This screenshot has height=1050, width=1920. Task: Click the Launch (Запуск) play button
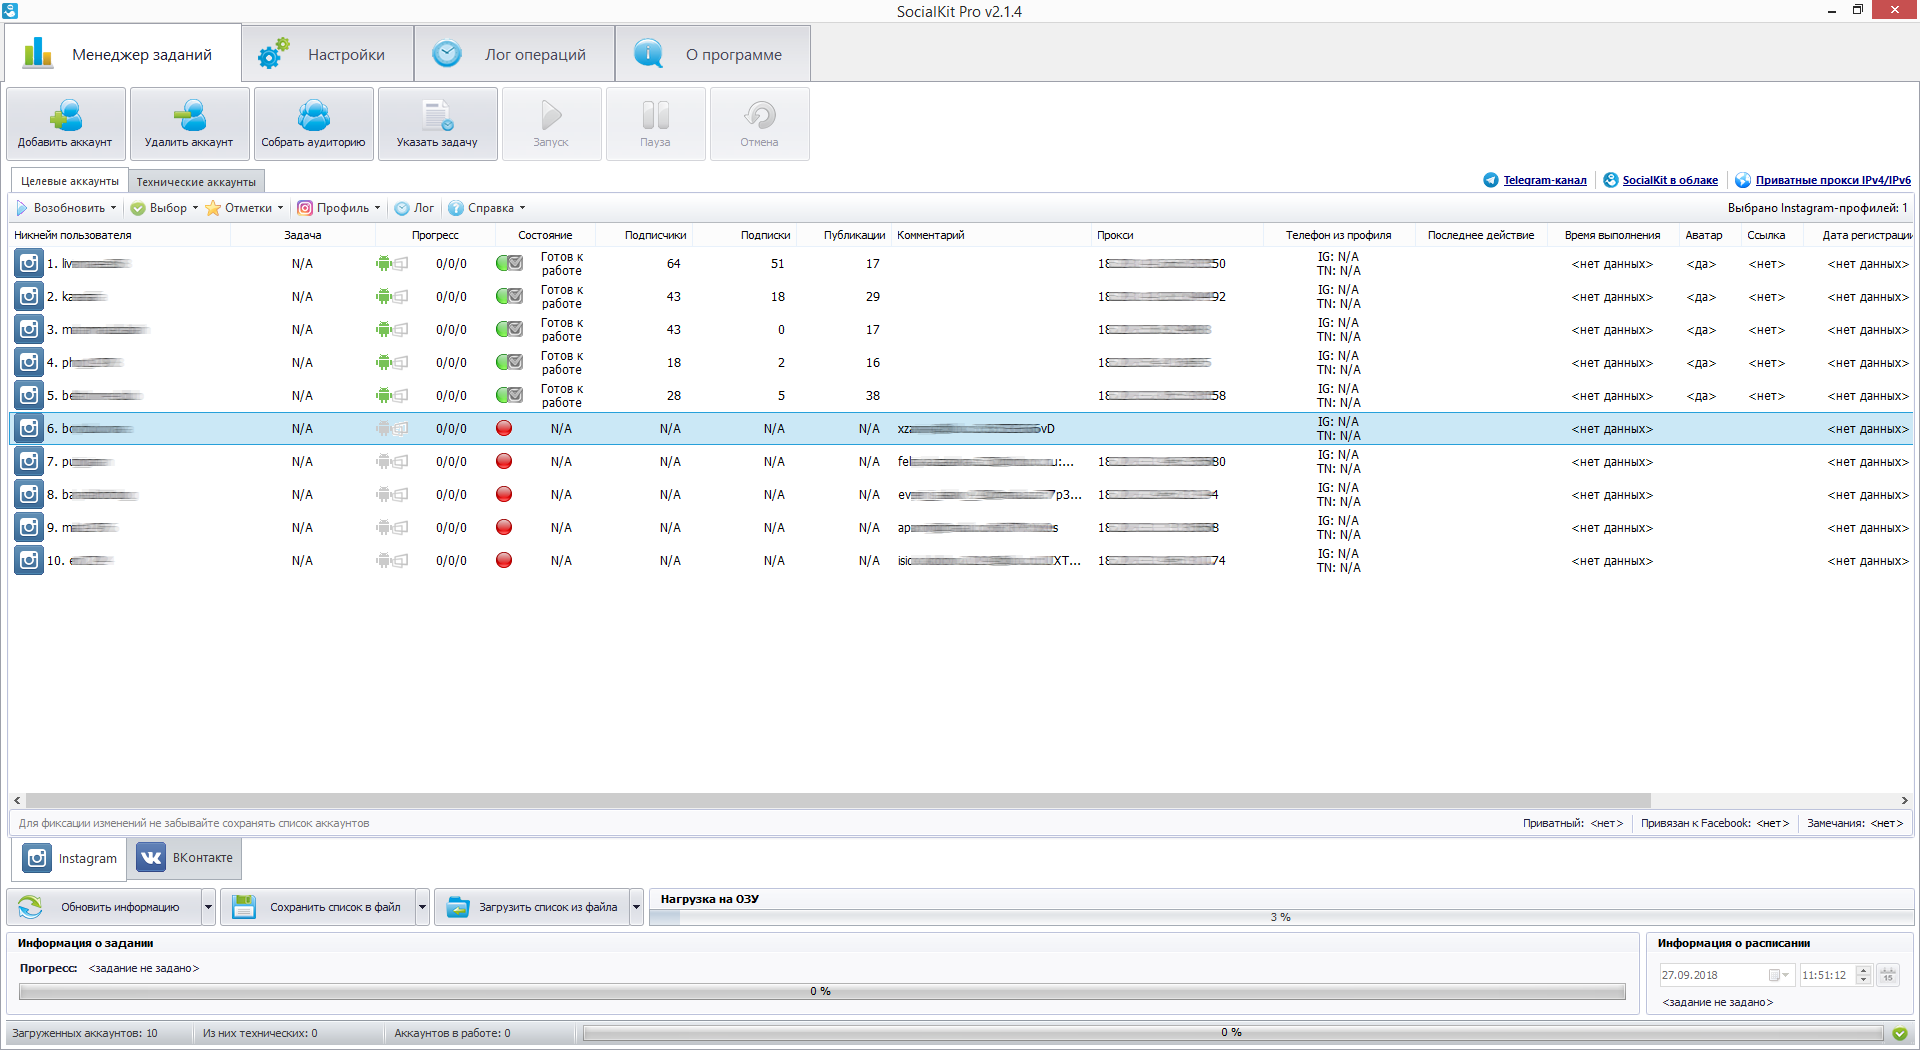(x=552, y=124)
